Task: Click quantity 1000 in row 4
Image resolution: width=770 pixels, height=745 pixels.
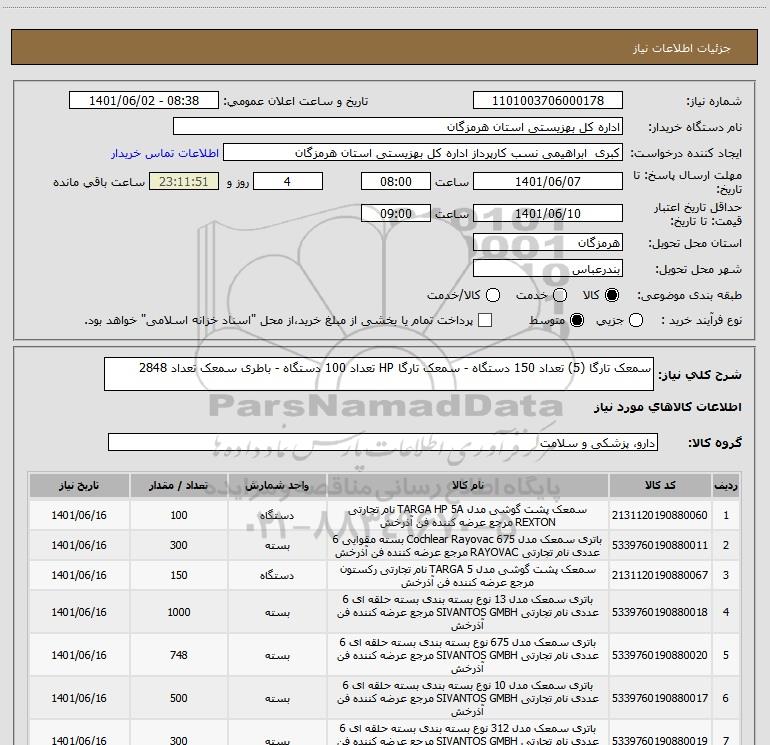Action: pyautogui.click(x=179, y=612)
